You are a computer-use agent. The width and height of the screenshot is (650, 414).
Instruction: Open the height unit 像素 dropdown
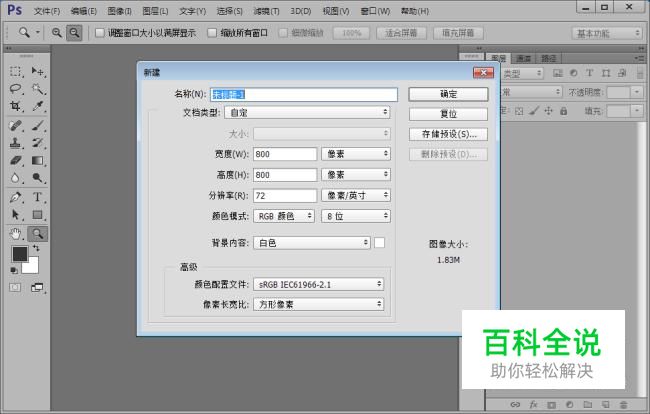pos(356,175)
